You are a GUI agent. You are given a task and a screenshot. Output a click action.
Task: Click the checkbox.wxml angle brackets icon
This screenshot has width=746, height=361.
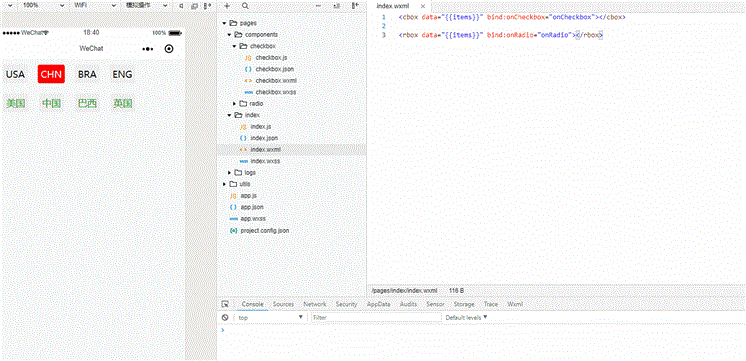click(248, 80)
